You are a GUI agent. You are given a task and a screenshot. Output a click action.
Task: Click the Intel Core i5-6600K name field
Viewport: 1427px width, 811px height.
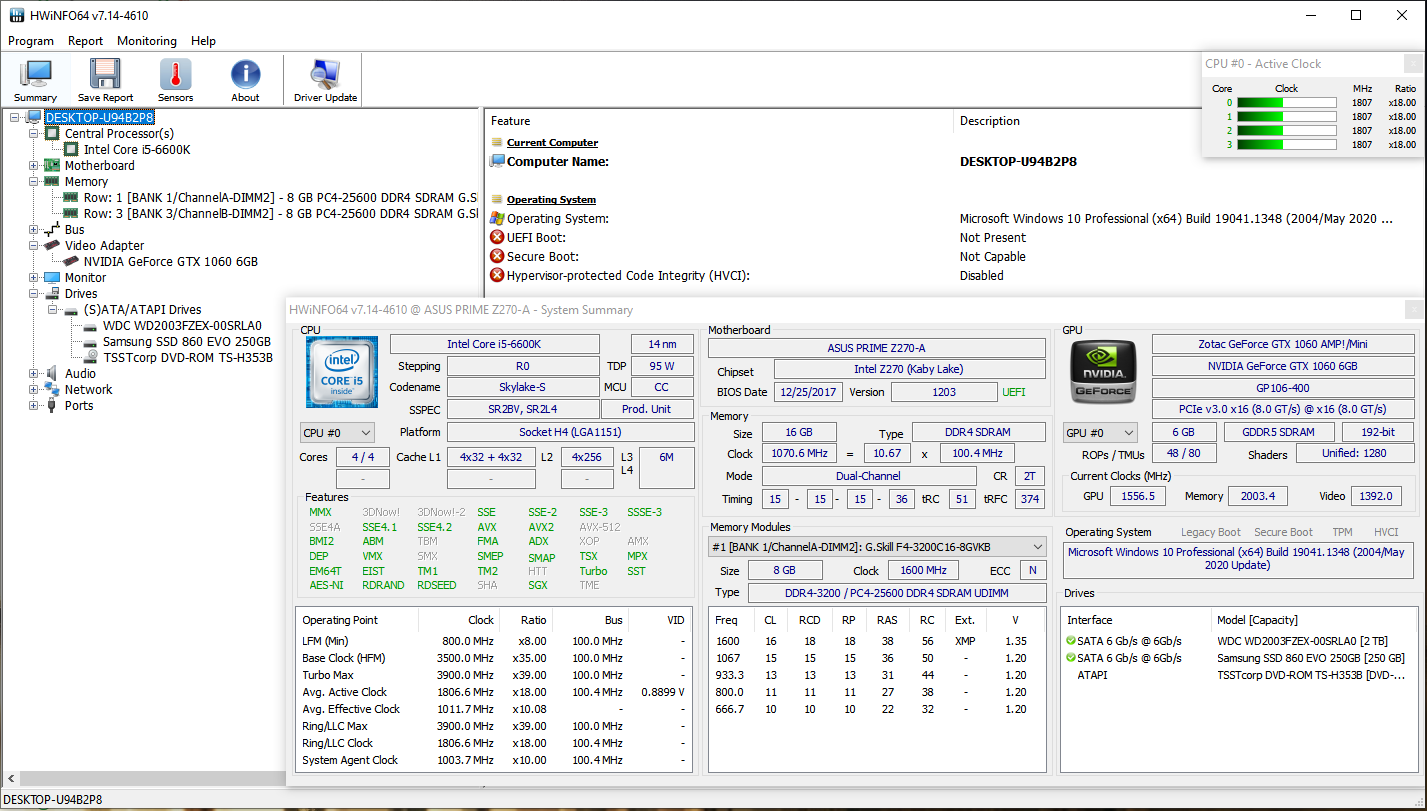point(494,344)
